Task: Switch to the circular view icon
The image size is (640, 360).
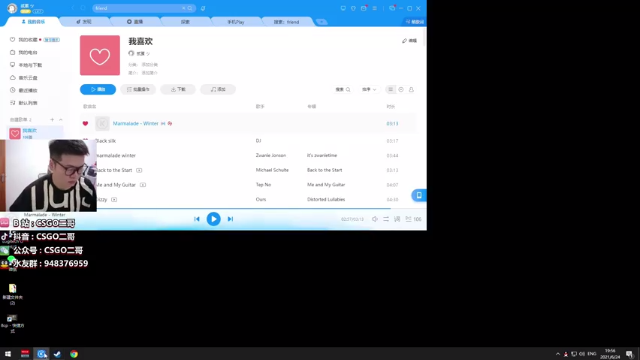Action: tap(401, 89)
